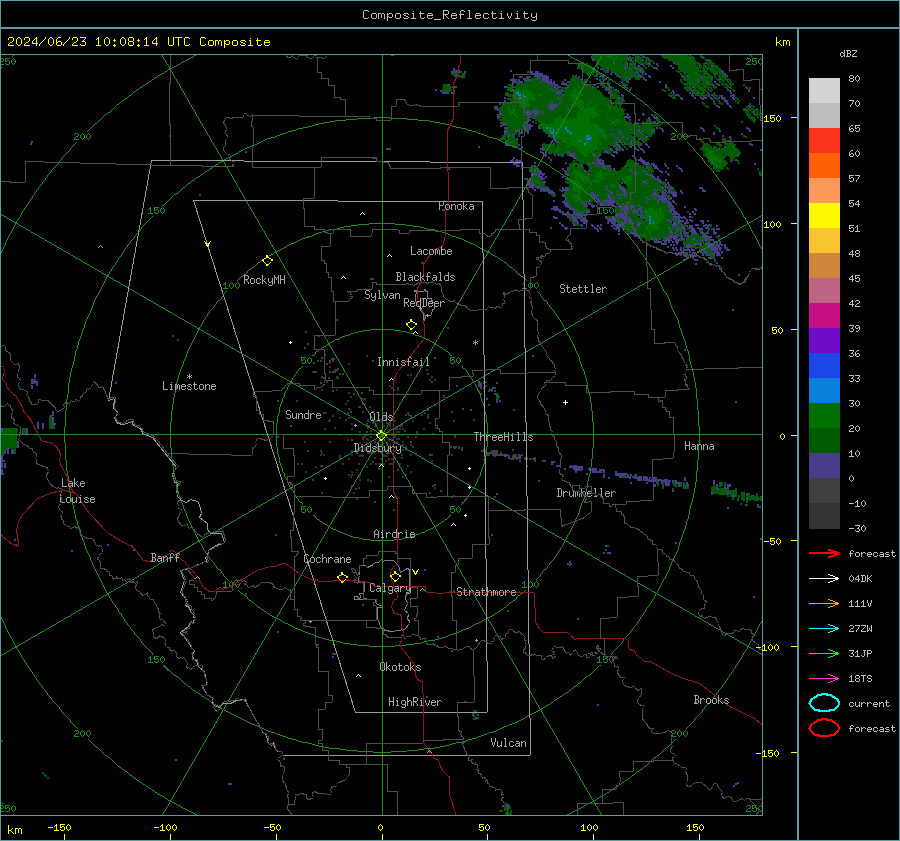
Task: Click the ThreeHills town label
Action: click(503, 437)
